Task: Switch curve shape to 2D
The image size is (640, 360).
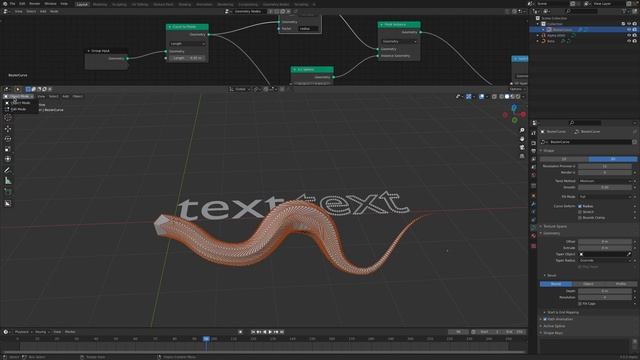Action: (564, 159)
